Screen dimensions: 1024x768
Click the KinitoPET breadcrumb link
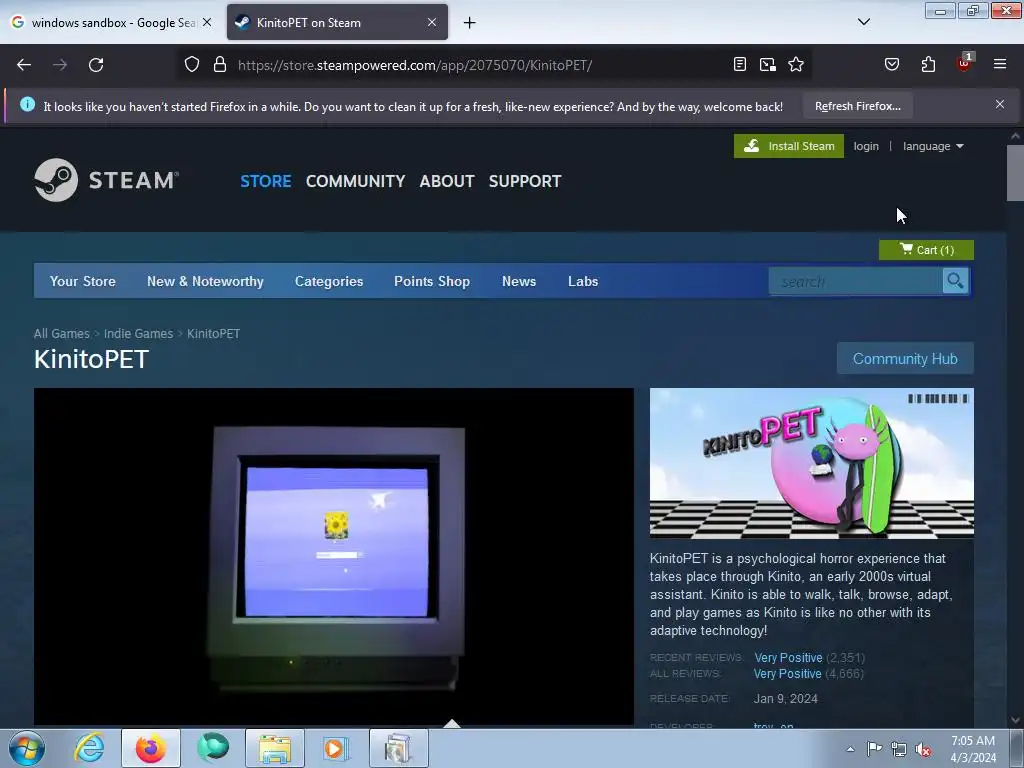214,334
